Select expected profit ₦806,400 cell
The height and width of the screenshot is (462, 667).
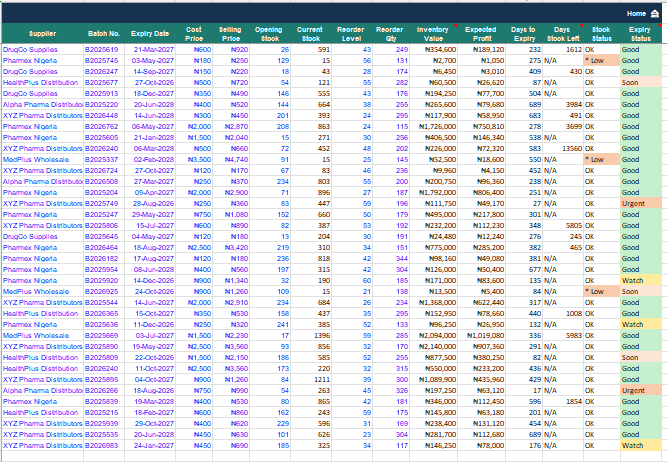tap(481, 193)
